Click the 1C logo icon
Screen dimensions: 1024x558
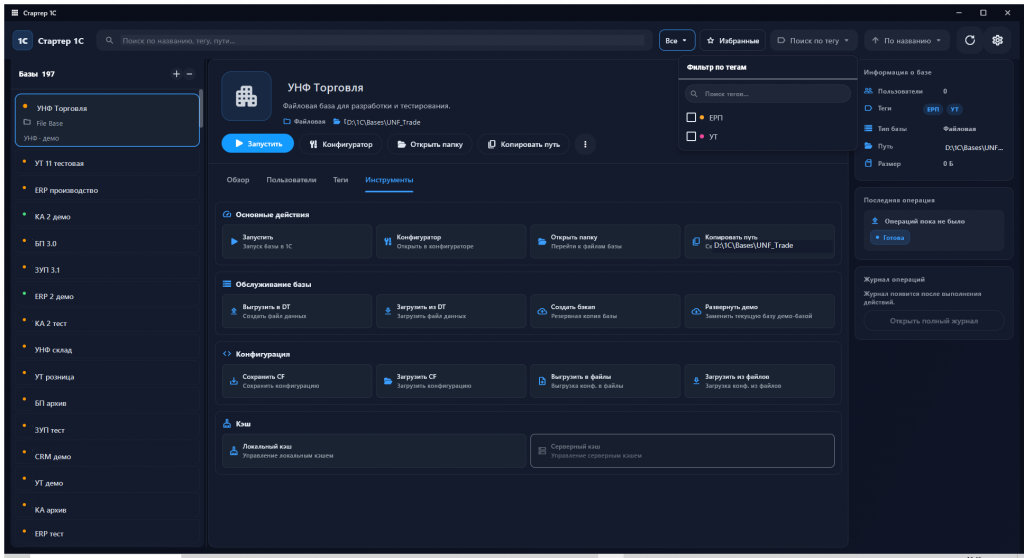click(23, 41)
